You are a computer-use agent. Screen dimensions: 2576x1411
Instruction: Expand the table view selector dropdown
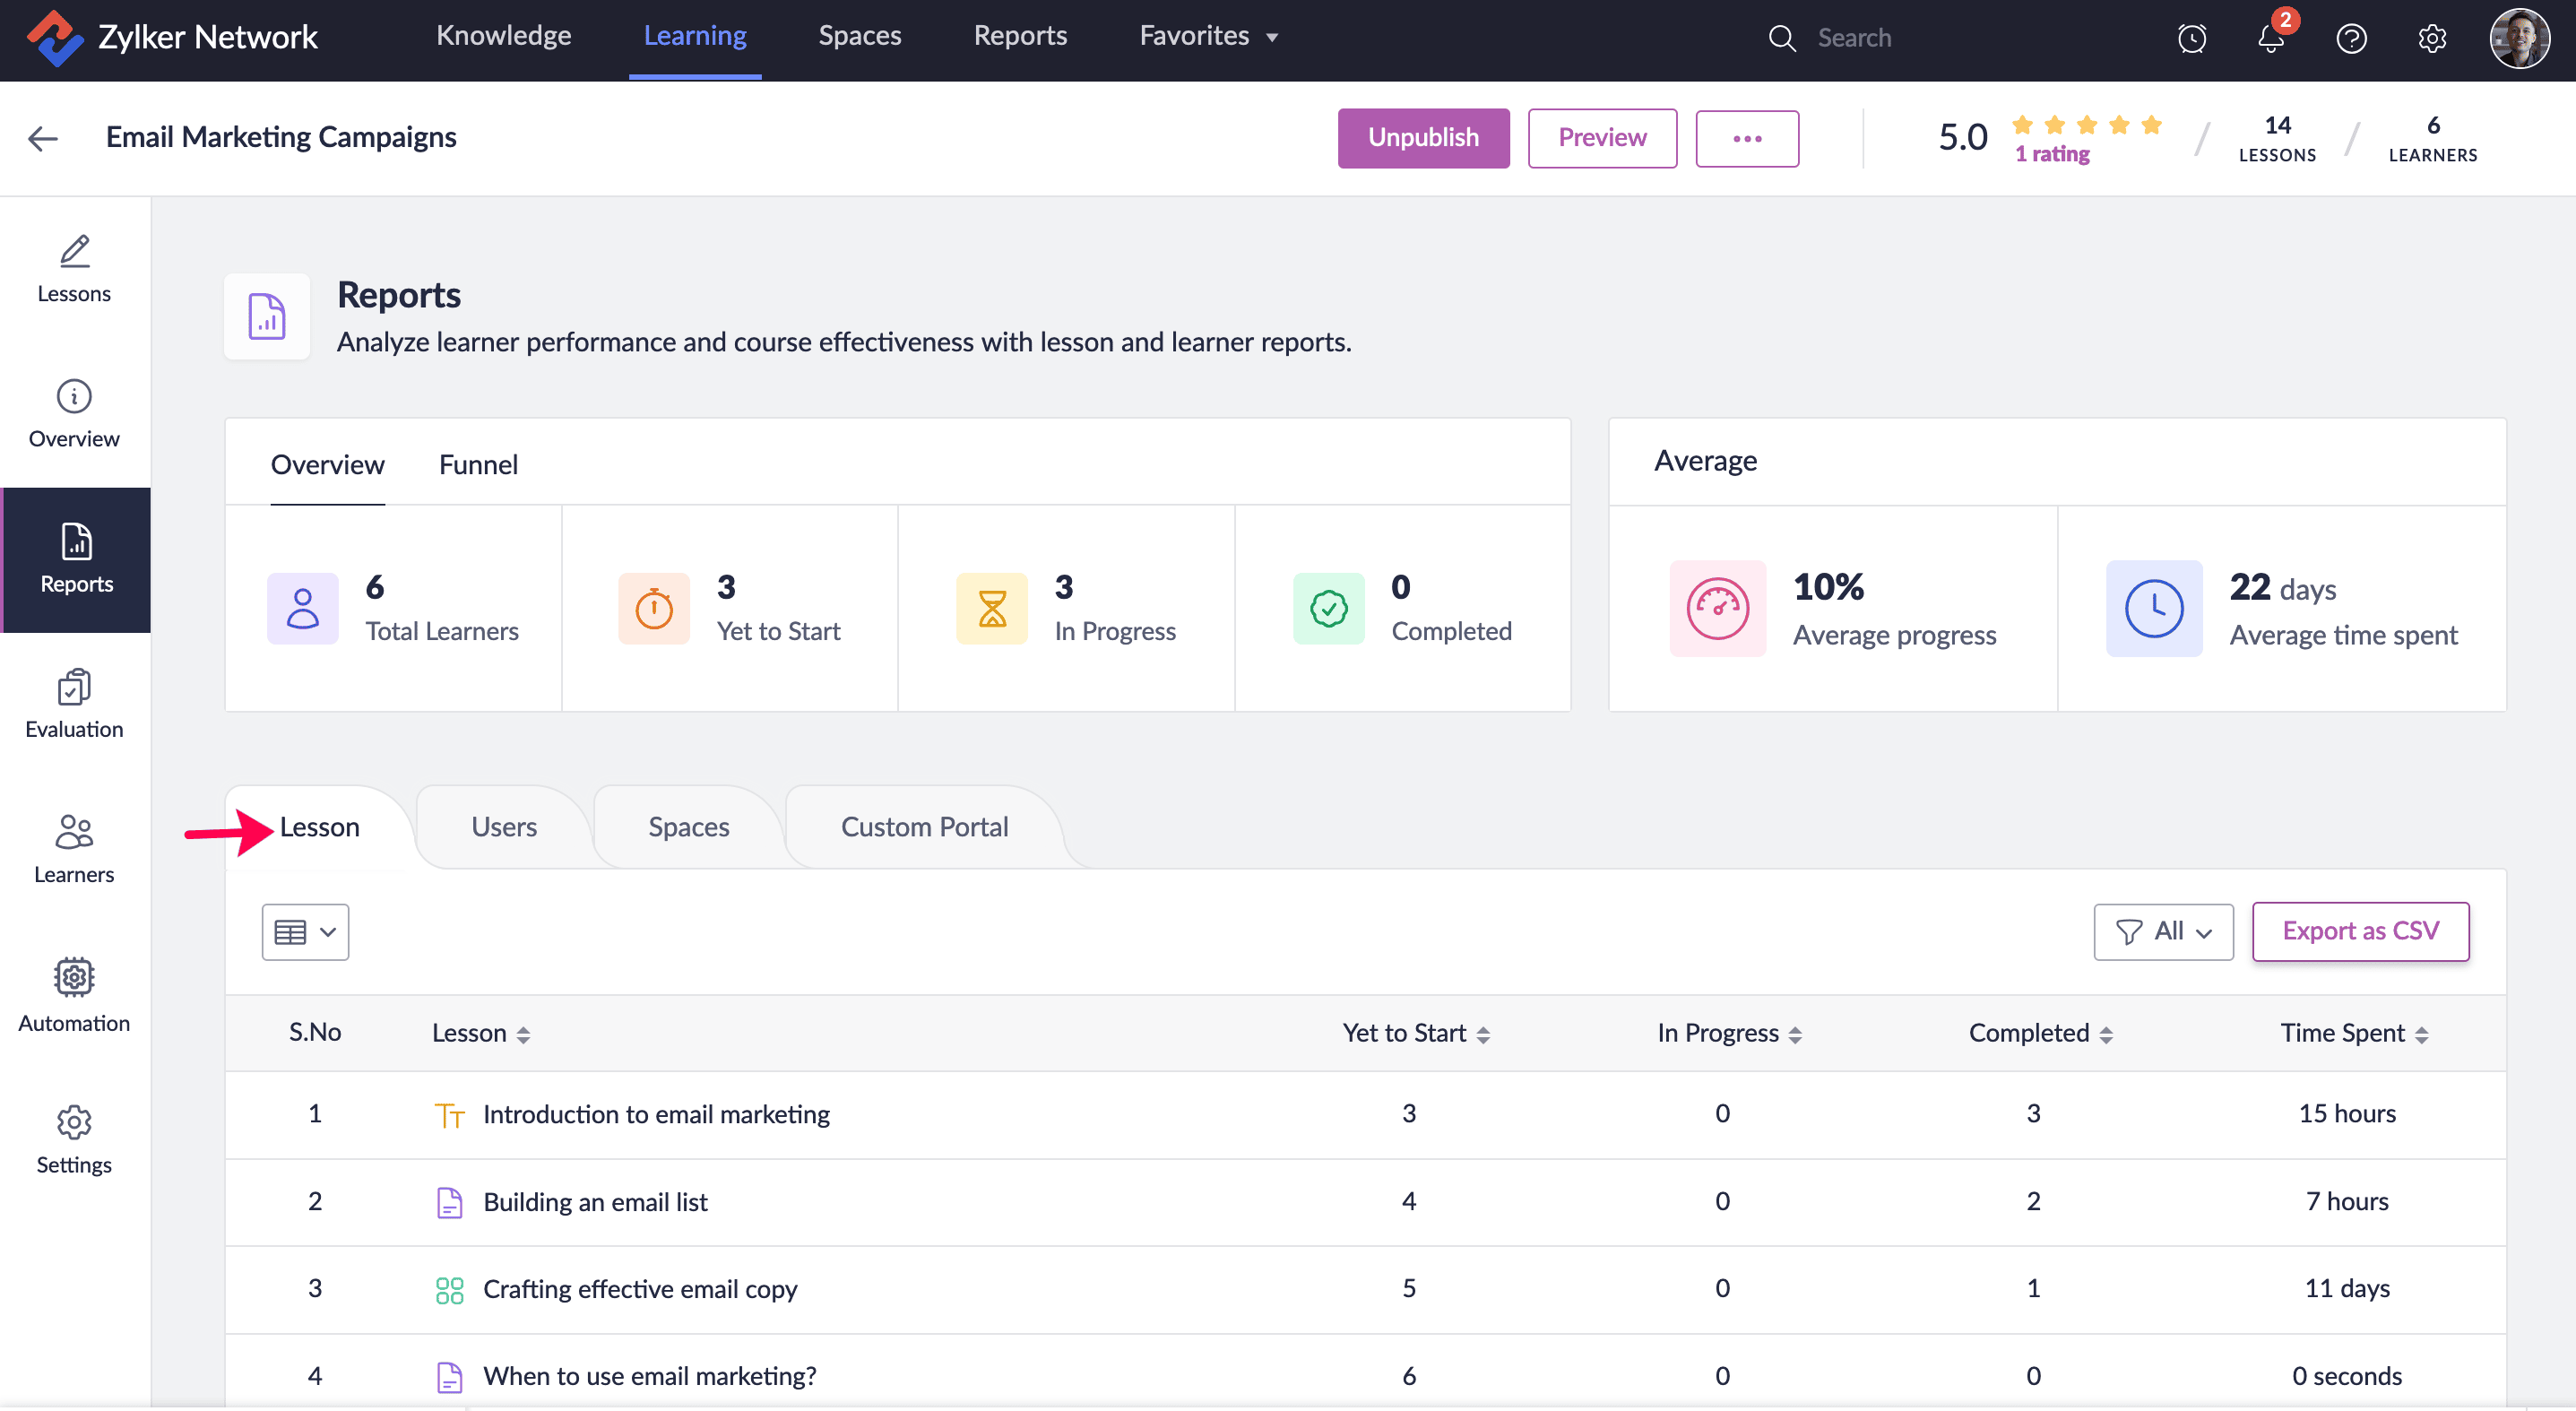coord(305,931)
